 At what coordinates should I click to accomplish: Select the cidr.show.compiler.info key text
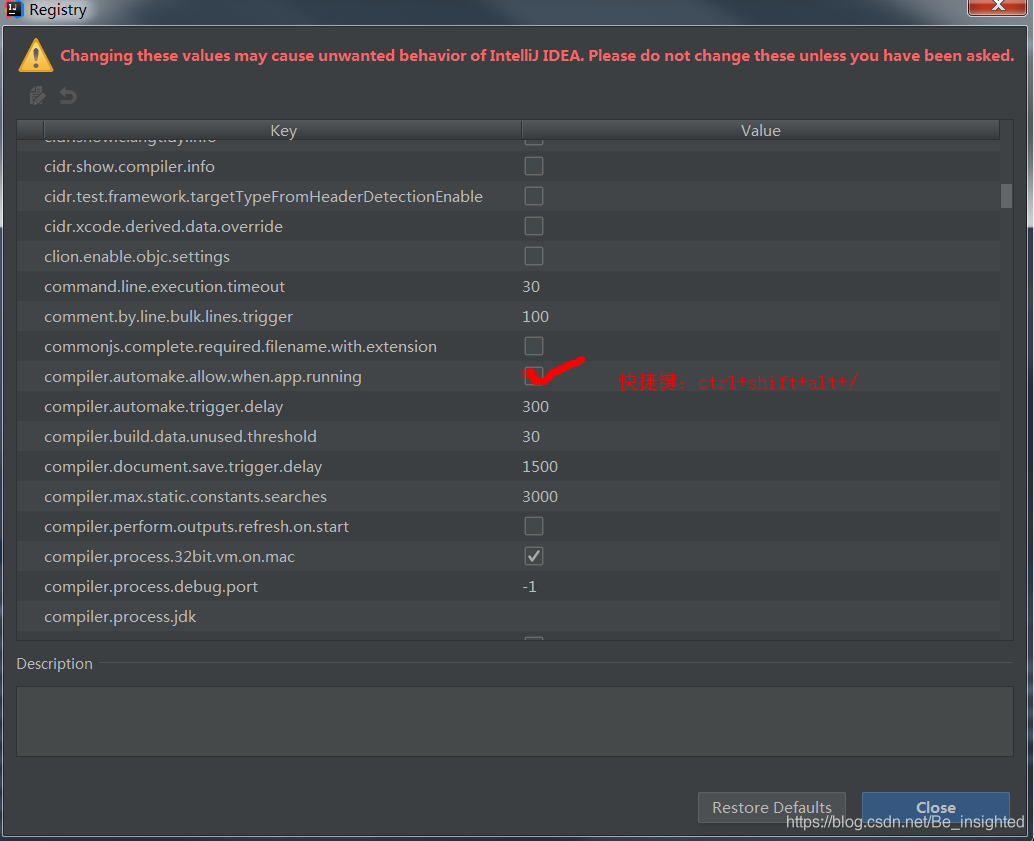[129, 166]
